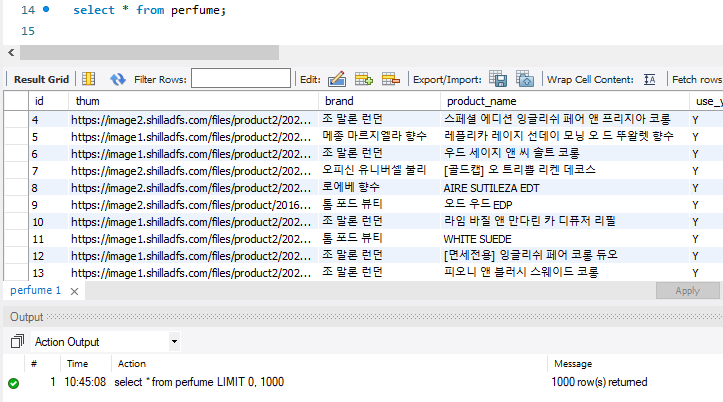Open the Action Output dropdown
Viewport: 723px width, 402px height.
click(174, 342)
